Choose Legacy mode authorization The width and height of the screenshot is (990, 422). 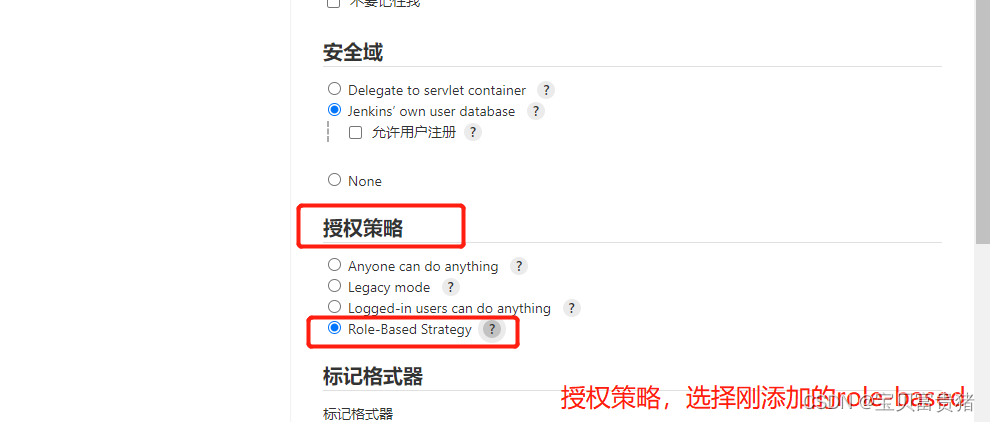coord(335,286)
